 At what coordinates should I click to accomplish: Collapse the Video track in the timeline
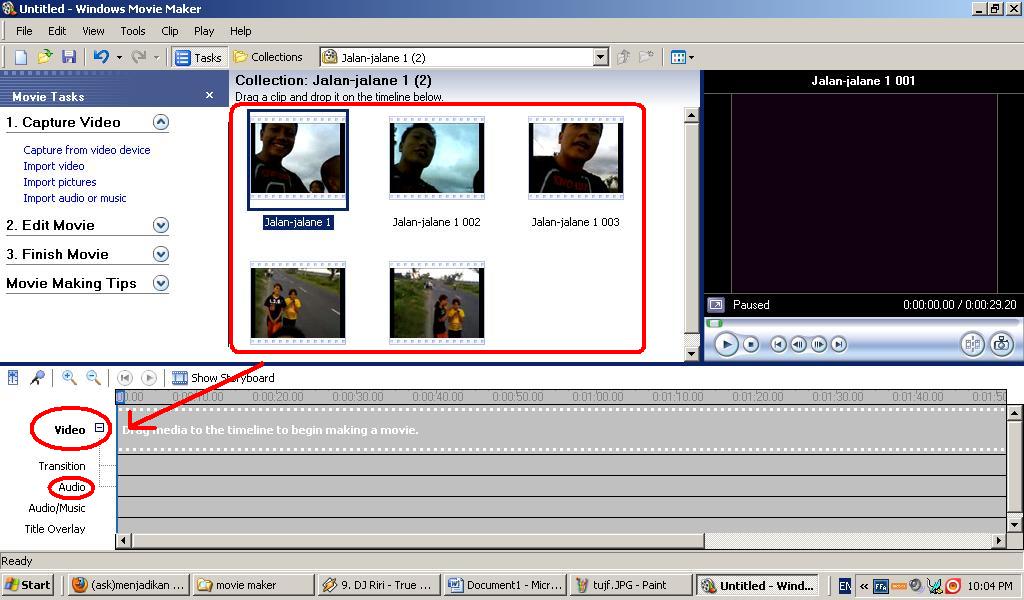(98, 428)
